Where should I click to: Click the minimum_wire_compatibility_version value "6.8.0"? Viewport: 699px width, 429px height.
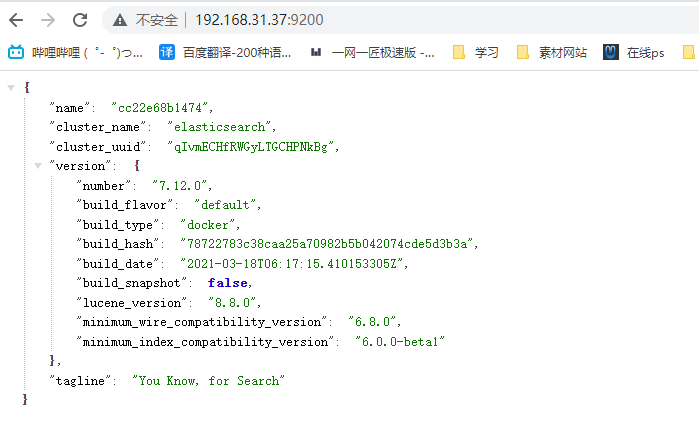pyautogui.click(x=372, y=322)
